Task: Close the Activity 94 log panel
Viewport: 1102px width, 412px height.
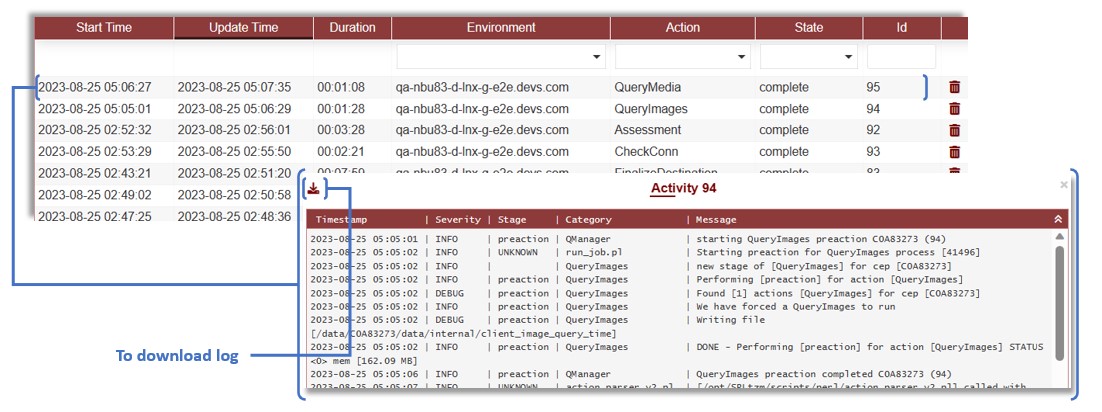Action: [x=1064, y=185]
